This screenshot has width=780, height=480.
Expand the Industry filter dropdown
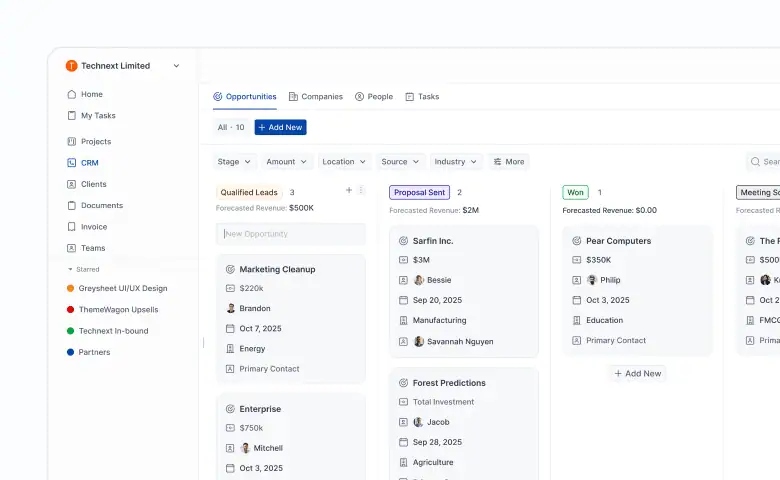[x=456, y=162]
